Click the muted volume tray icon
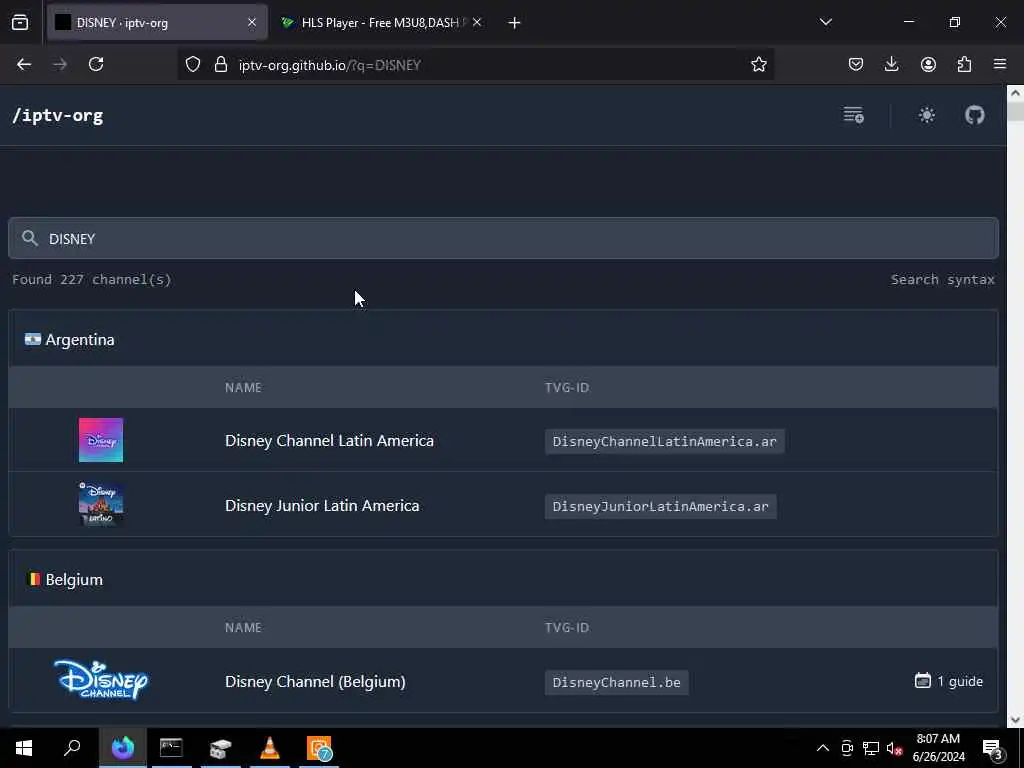The width and height of the screenshot is (1024, 768). tap(894, 748)
